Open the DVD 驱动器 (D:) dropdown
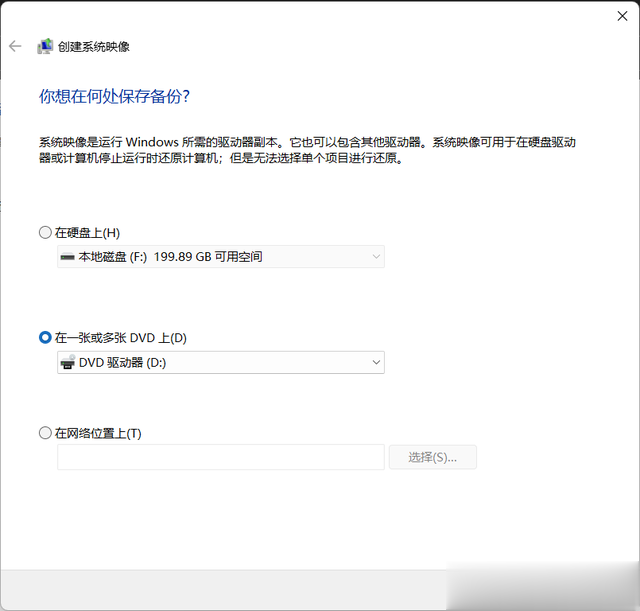Image resolution: width=640 pixels, height=611 pixels. pyautogui.click(x=221, y=362)
